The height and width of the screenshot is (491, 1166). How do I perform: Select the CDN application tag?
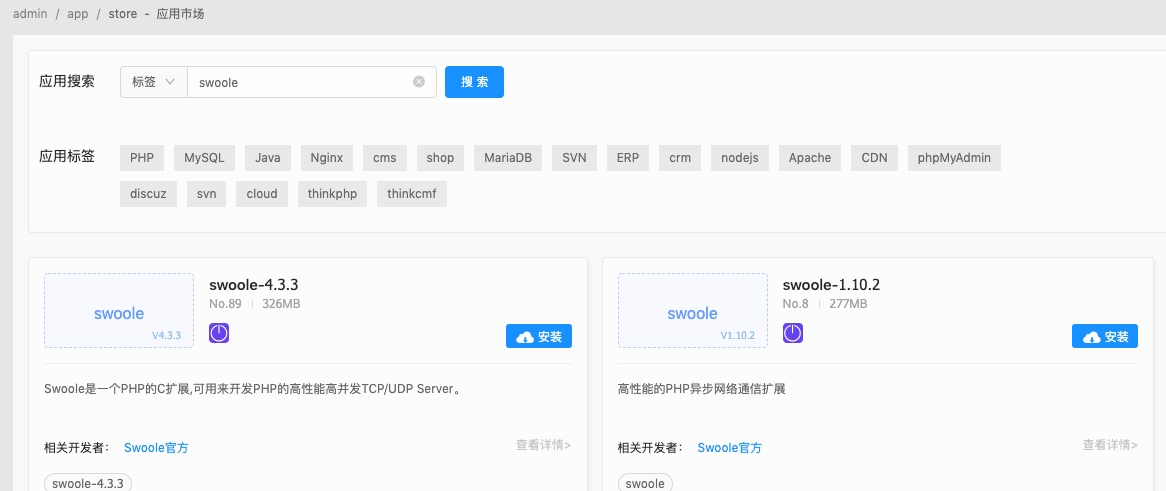point(874,158)
